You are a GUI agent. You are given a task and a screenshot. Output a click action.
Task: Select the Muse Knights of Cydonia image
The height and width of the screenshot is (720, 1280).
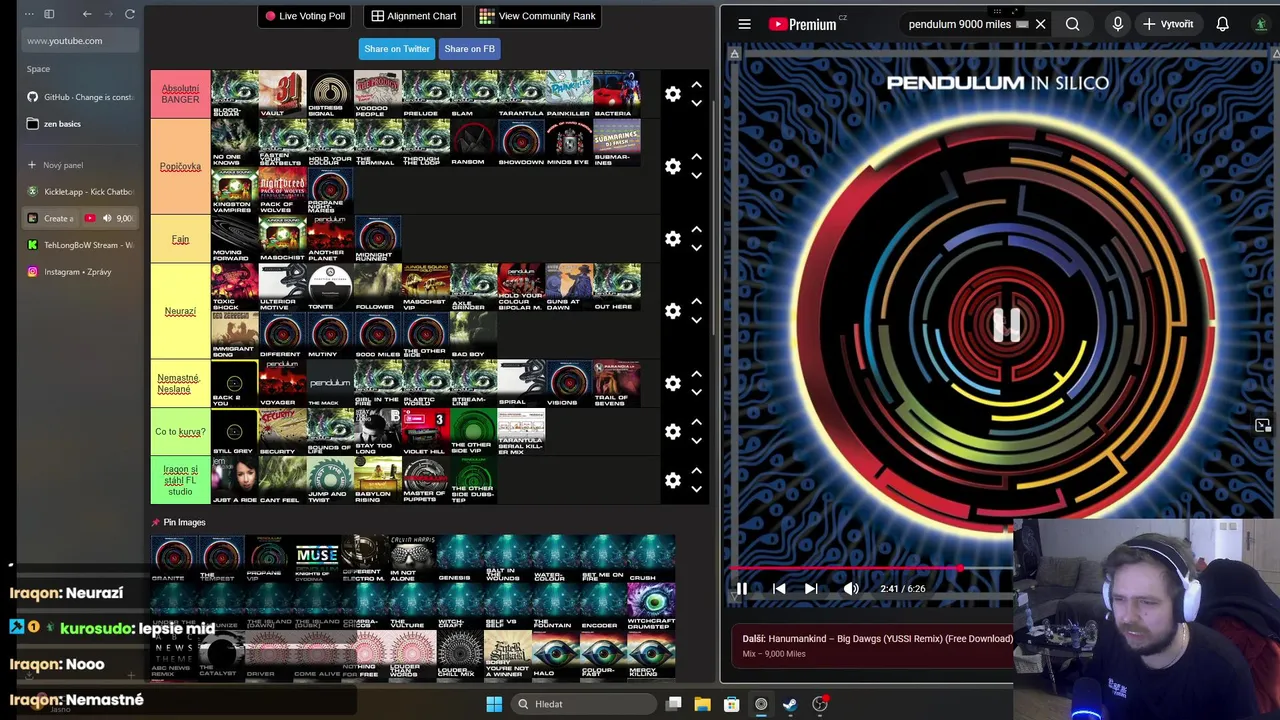coord(317,559)
